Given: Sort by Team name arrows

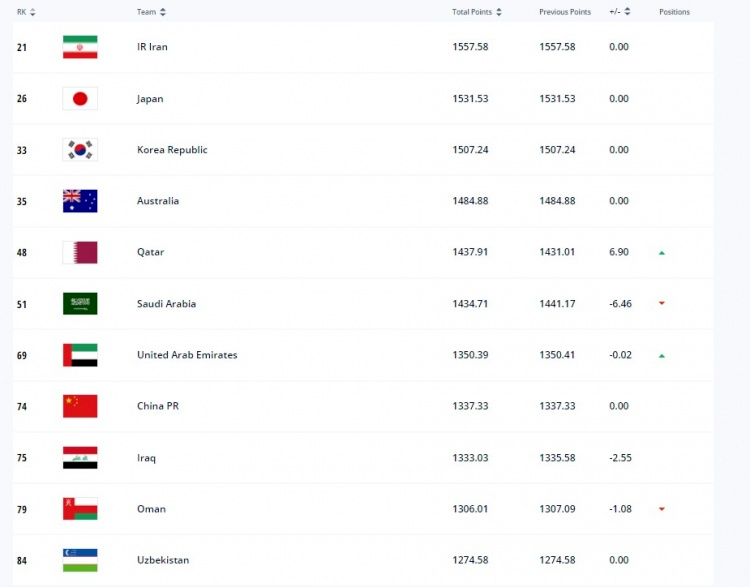Looking at the screenshot, I should (163, 12).
